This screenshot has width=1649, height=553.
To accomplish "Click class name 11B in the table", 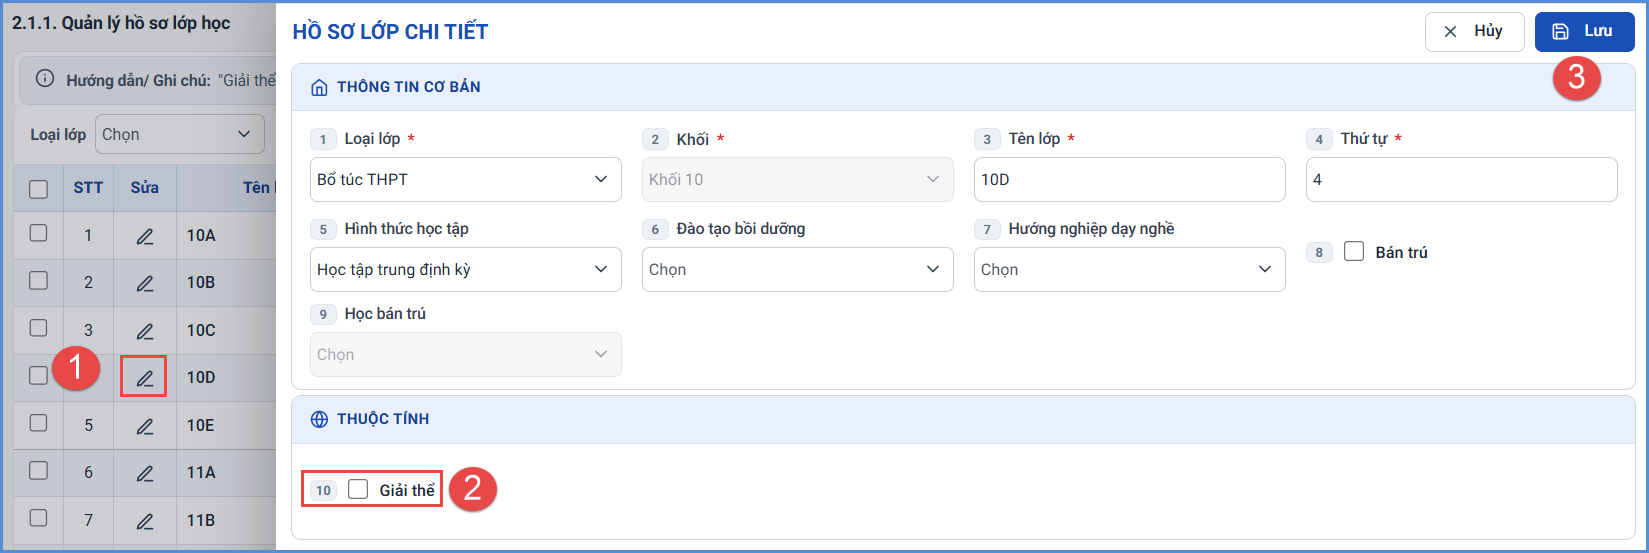I will pos(201,520).
